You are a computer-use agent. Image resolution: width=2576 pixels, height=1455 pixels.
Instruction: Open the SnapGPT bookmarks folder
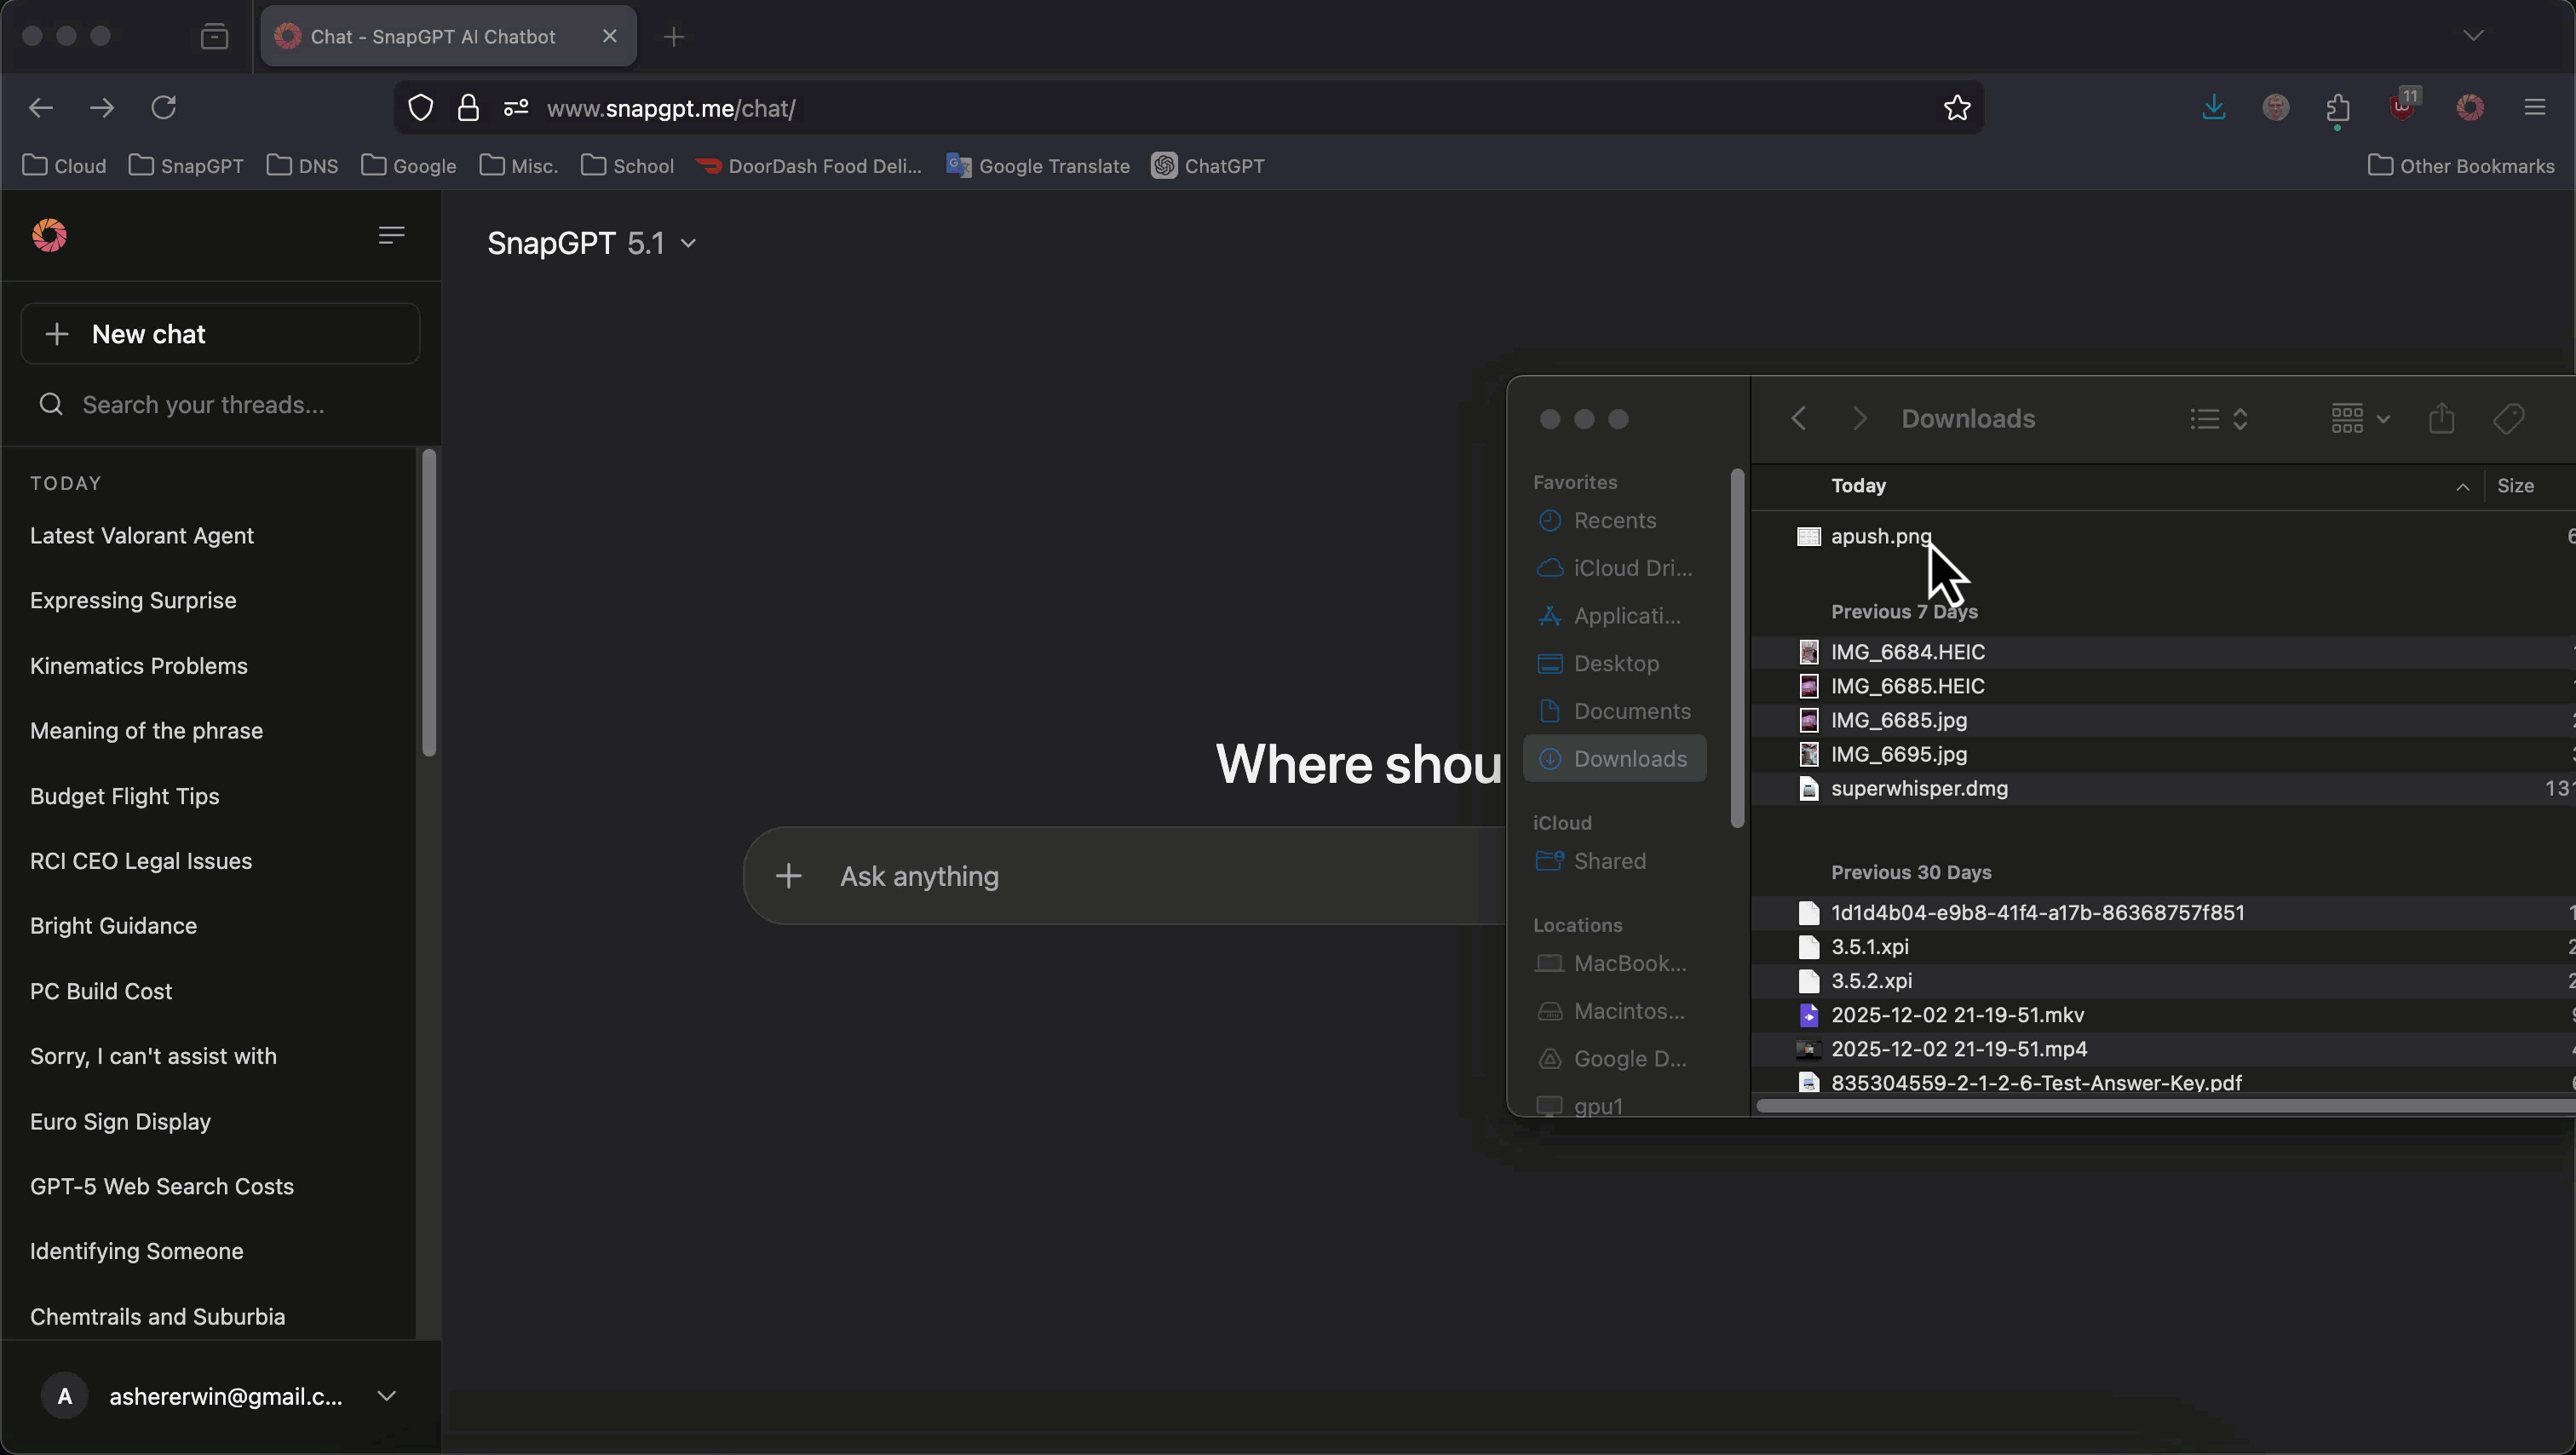(186, 166)
